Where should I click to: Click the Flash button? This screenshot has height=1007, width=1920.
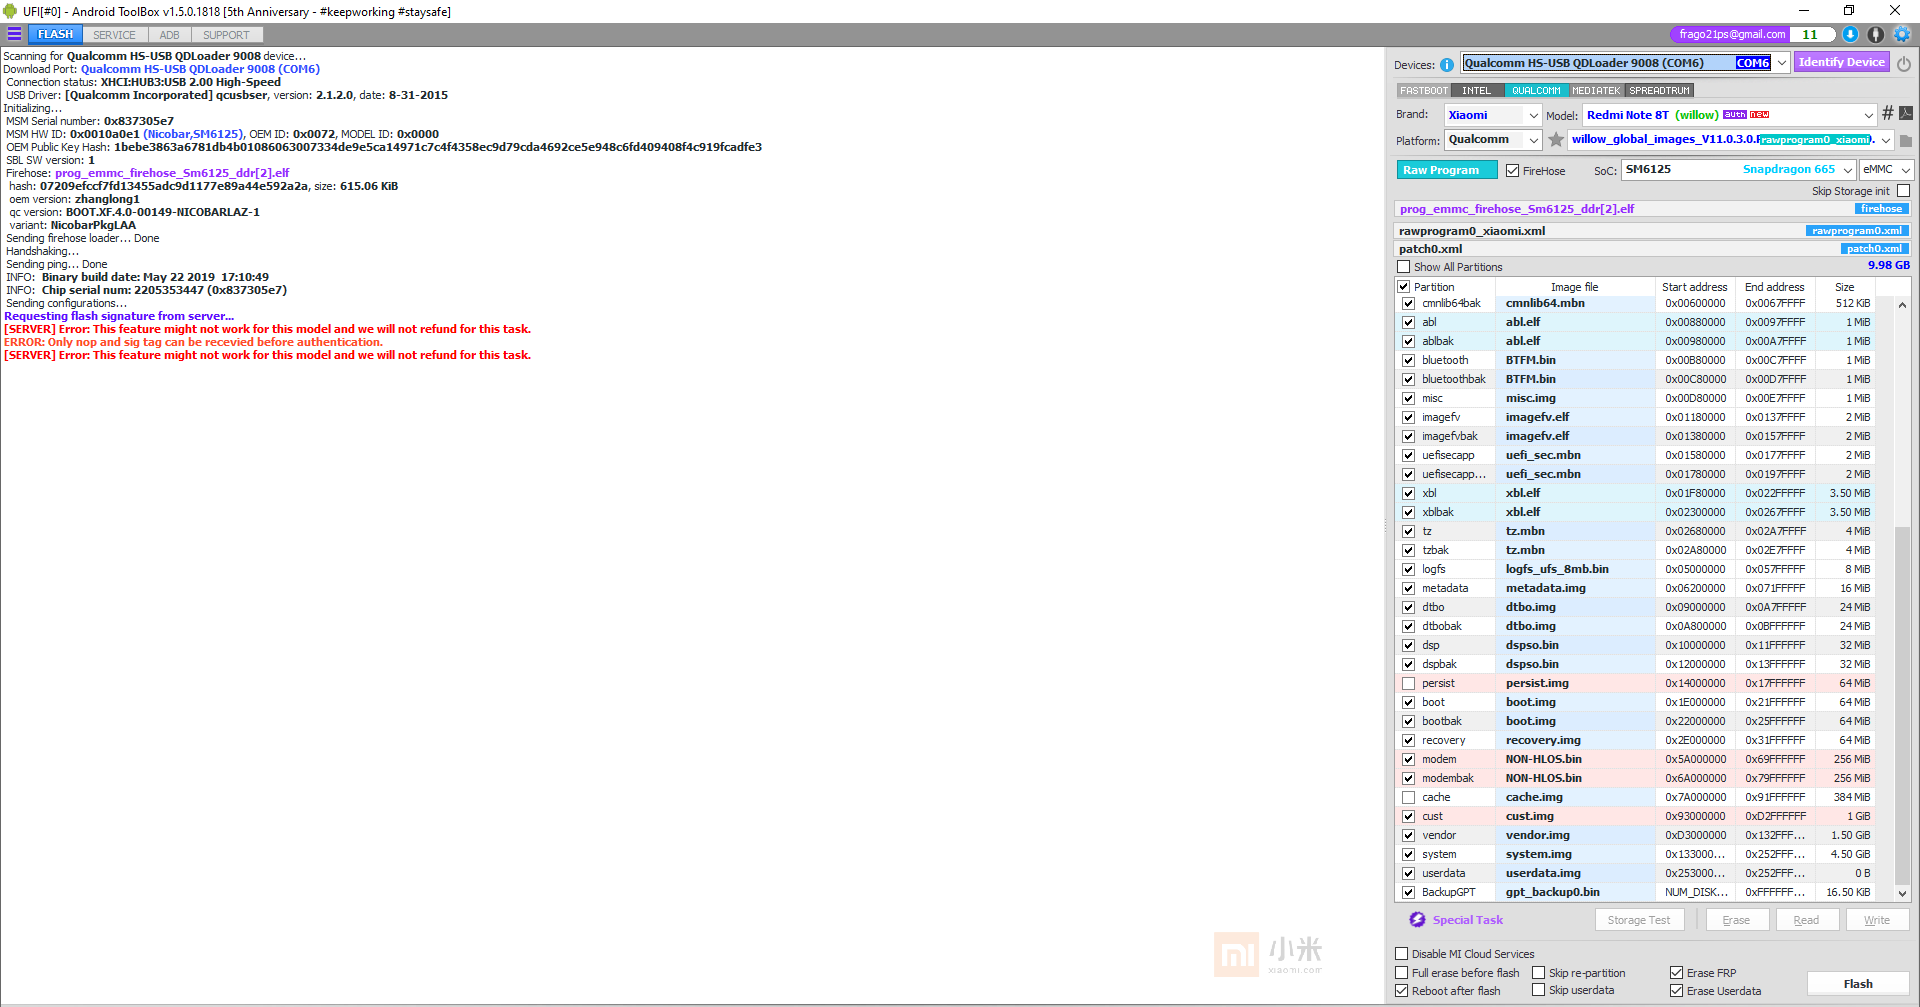1858,984
